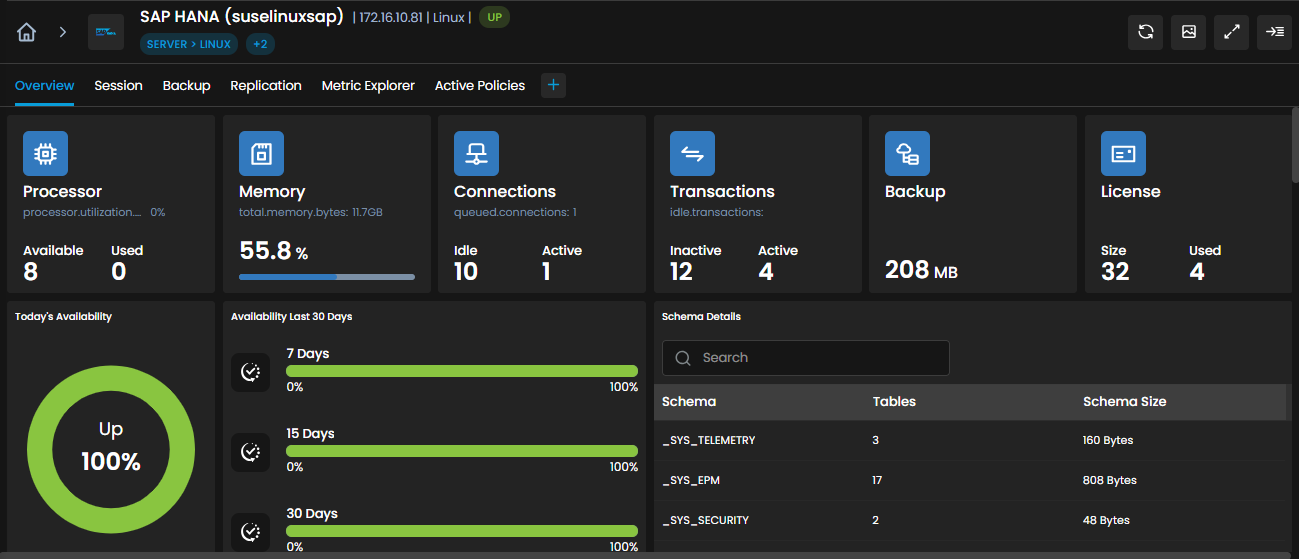Click the Backup cloud icon
This screenshot has width=1299, height=559.
pos(907,154)
